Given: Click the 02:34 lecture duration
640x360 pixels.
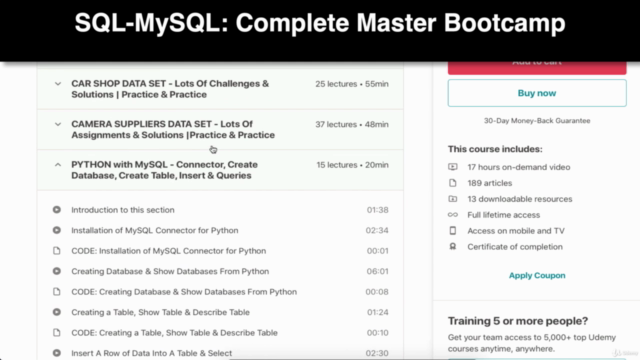Looking at the screenshot, I should [377, 230].
